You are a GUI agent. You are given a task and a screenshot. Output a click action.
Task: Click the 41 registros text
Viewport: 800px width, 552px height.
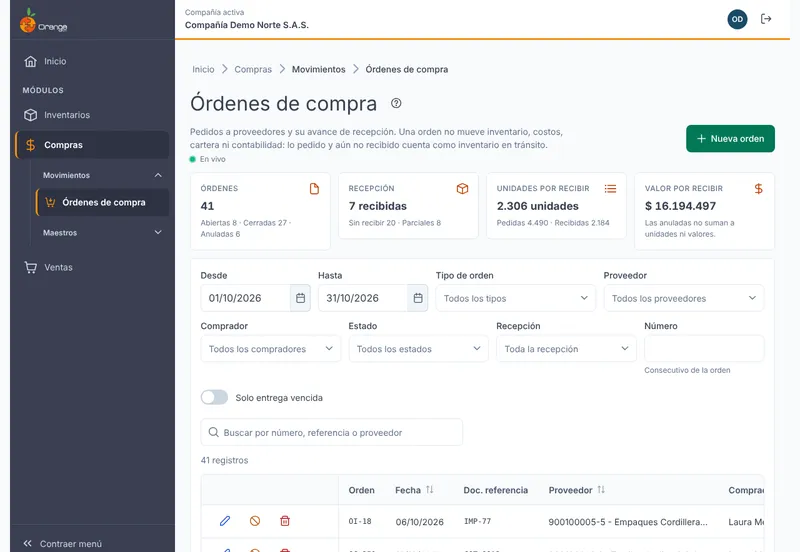coord(224,460)
